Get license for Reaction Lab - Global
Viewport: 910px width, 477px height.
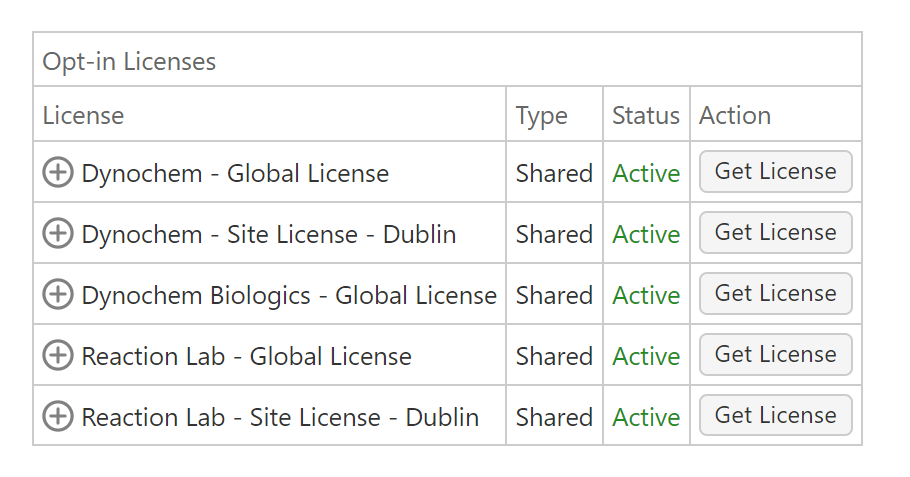775,355
